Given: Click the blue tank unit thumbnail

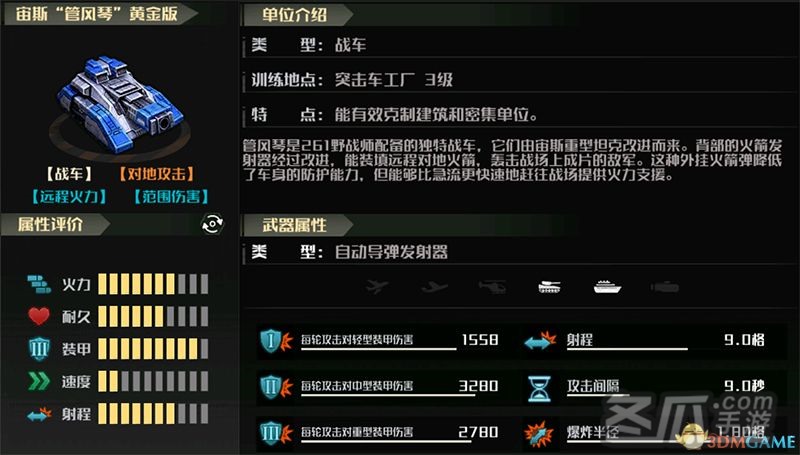Looking at the screenshot, I should click(120, 105).
